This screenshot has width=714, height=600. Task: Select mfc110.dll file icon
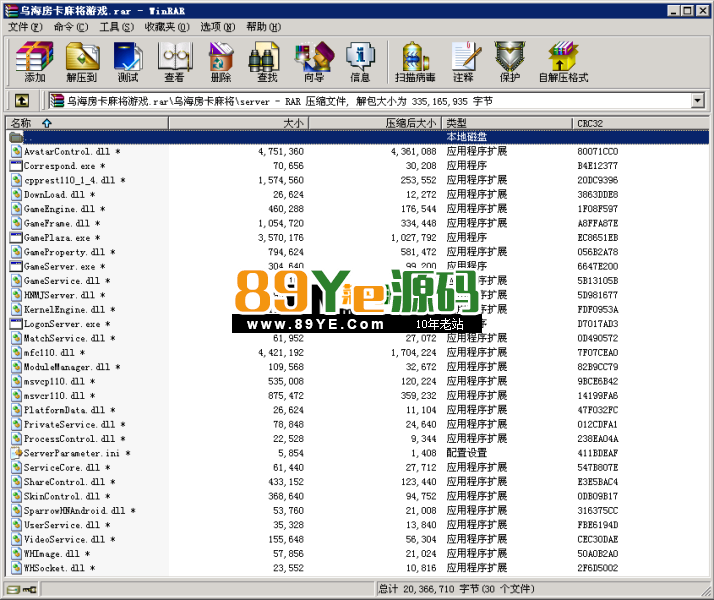point(16,352)
